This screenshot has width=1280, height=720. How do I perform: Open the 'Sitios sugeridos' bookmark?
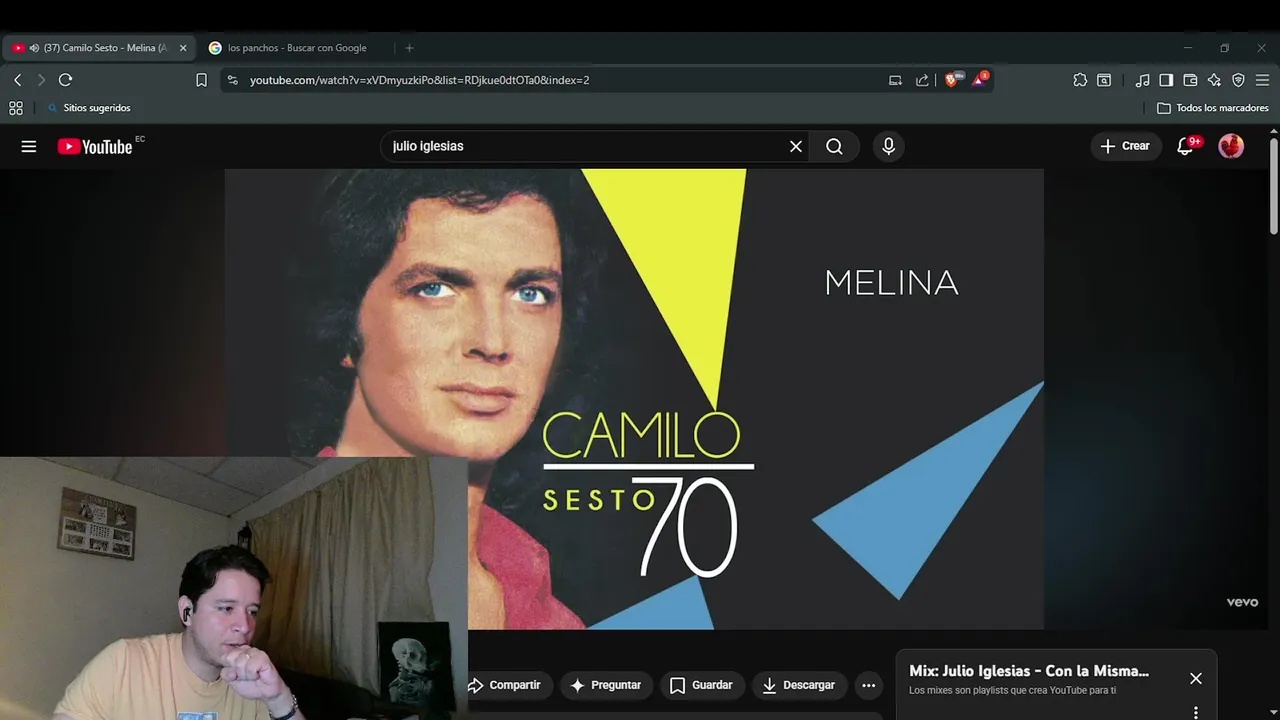89,108
